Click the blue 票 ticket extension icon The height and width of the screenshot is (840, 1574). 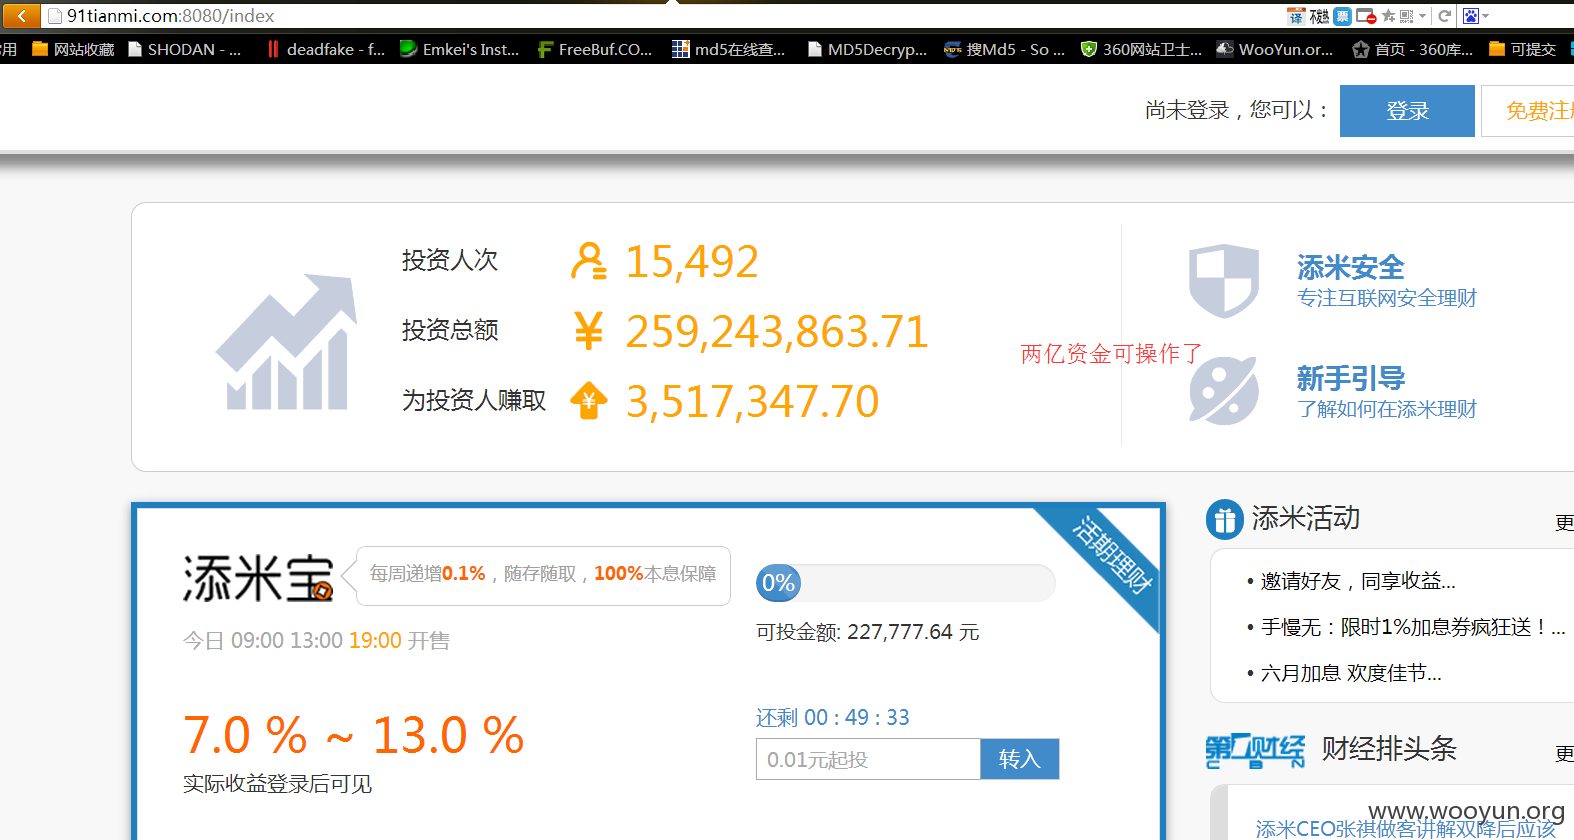tap(1342, 16)
